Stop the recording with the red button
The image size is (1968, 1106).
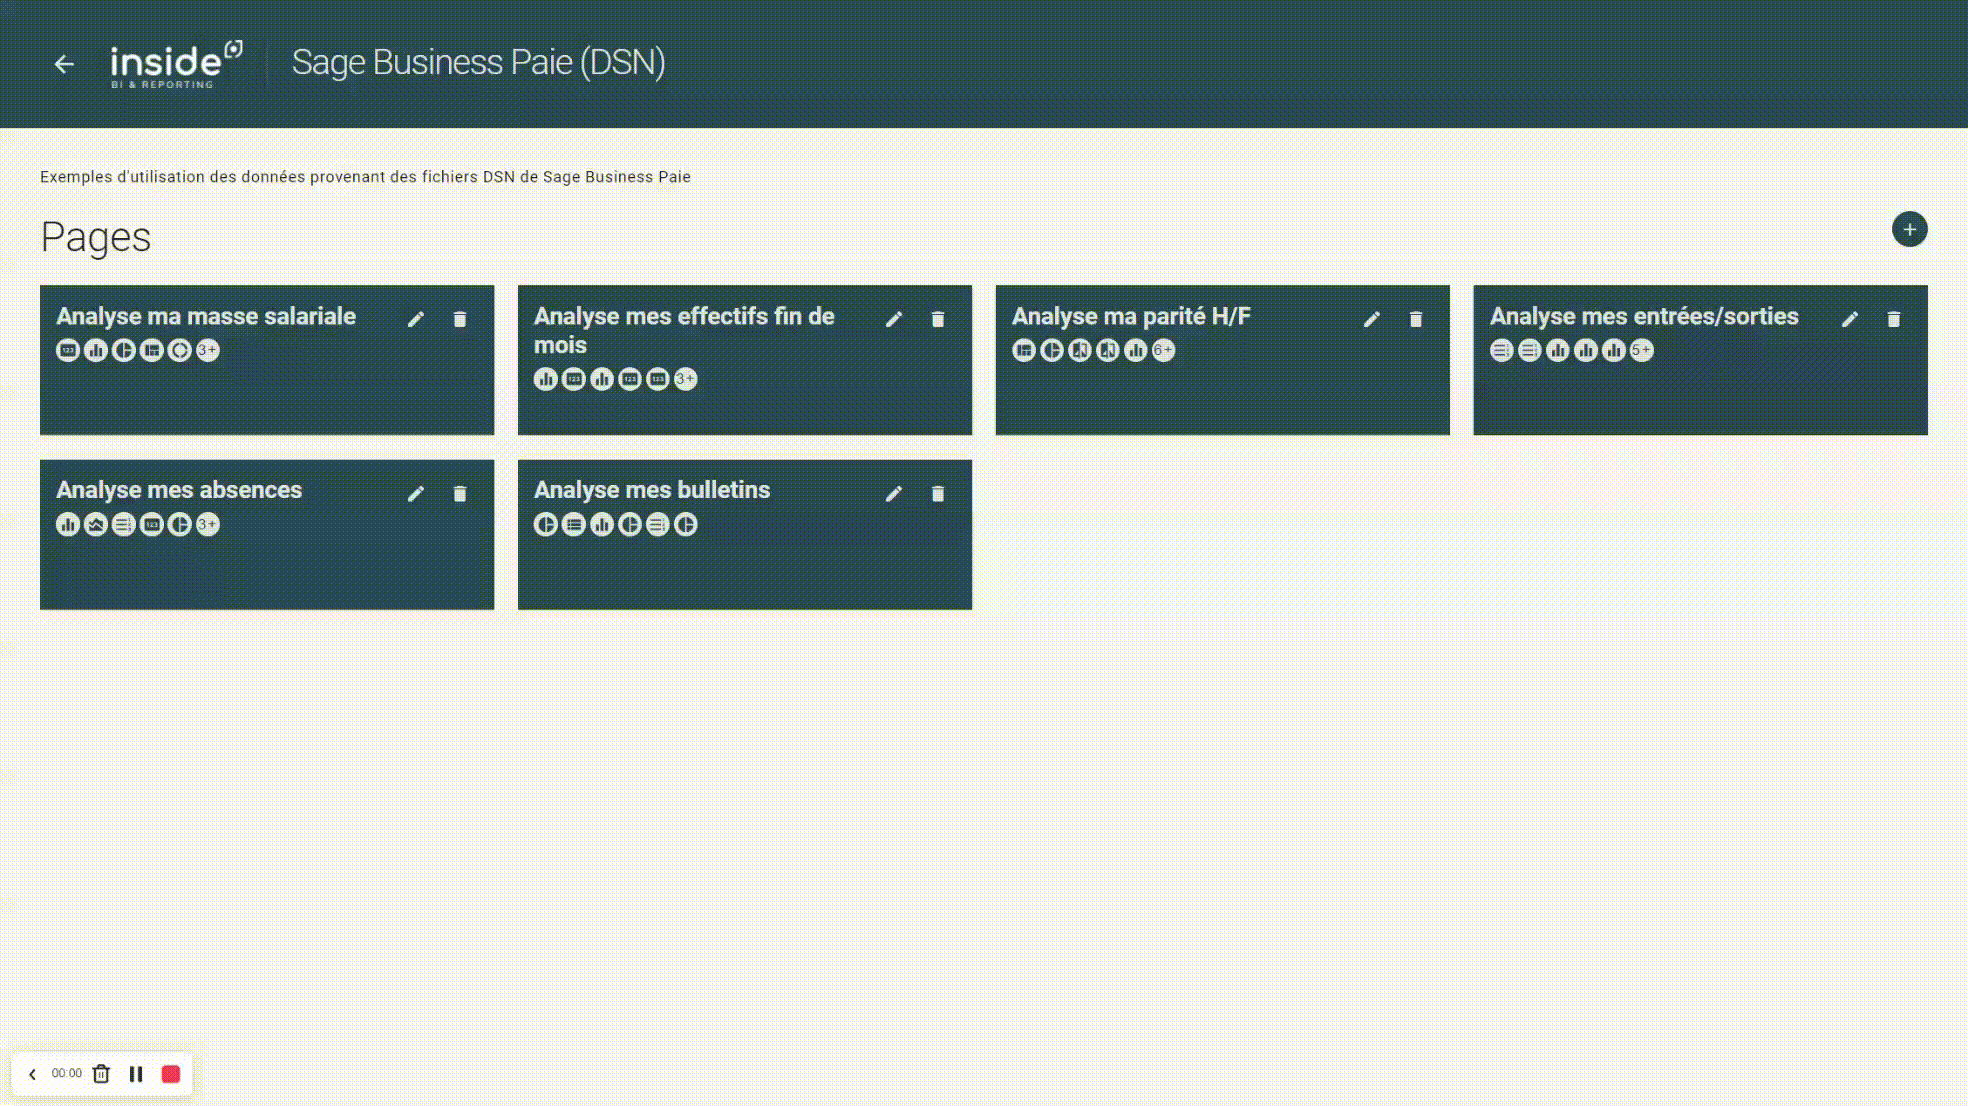click(x=171, y=1074)
